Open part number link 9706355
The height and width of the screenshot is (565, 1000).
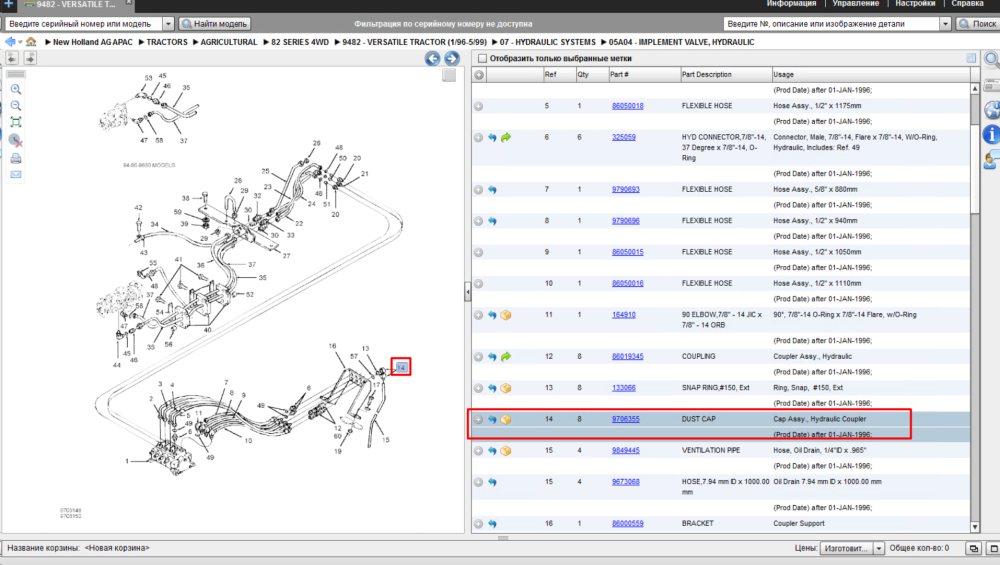[626, 420]
